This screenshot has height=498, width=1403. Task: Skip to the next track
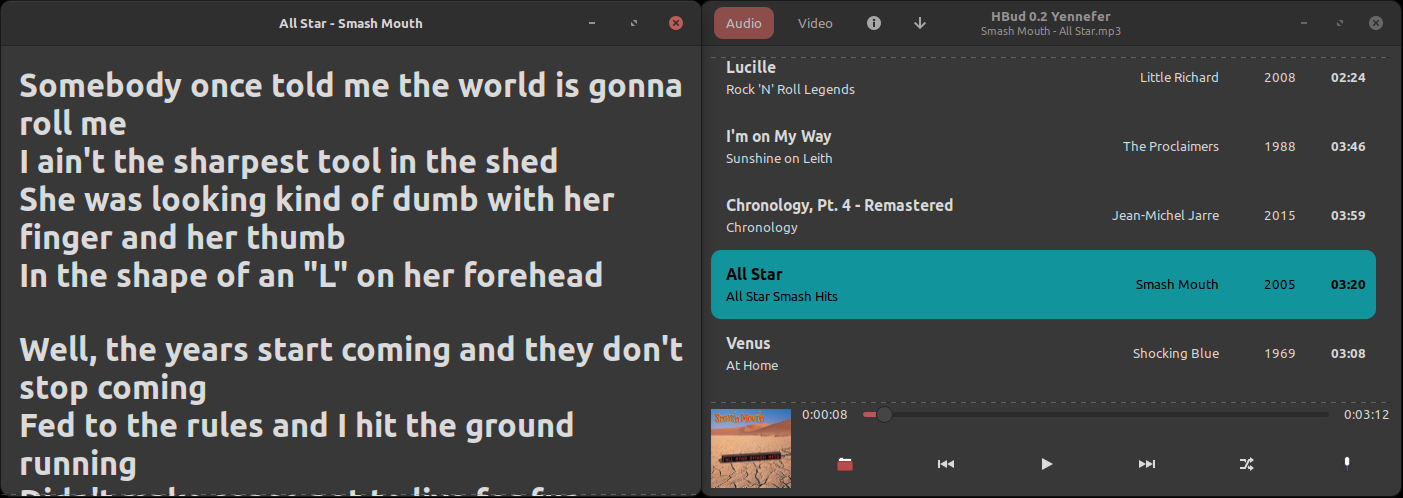pos(1147,464)
